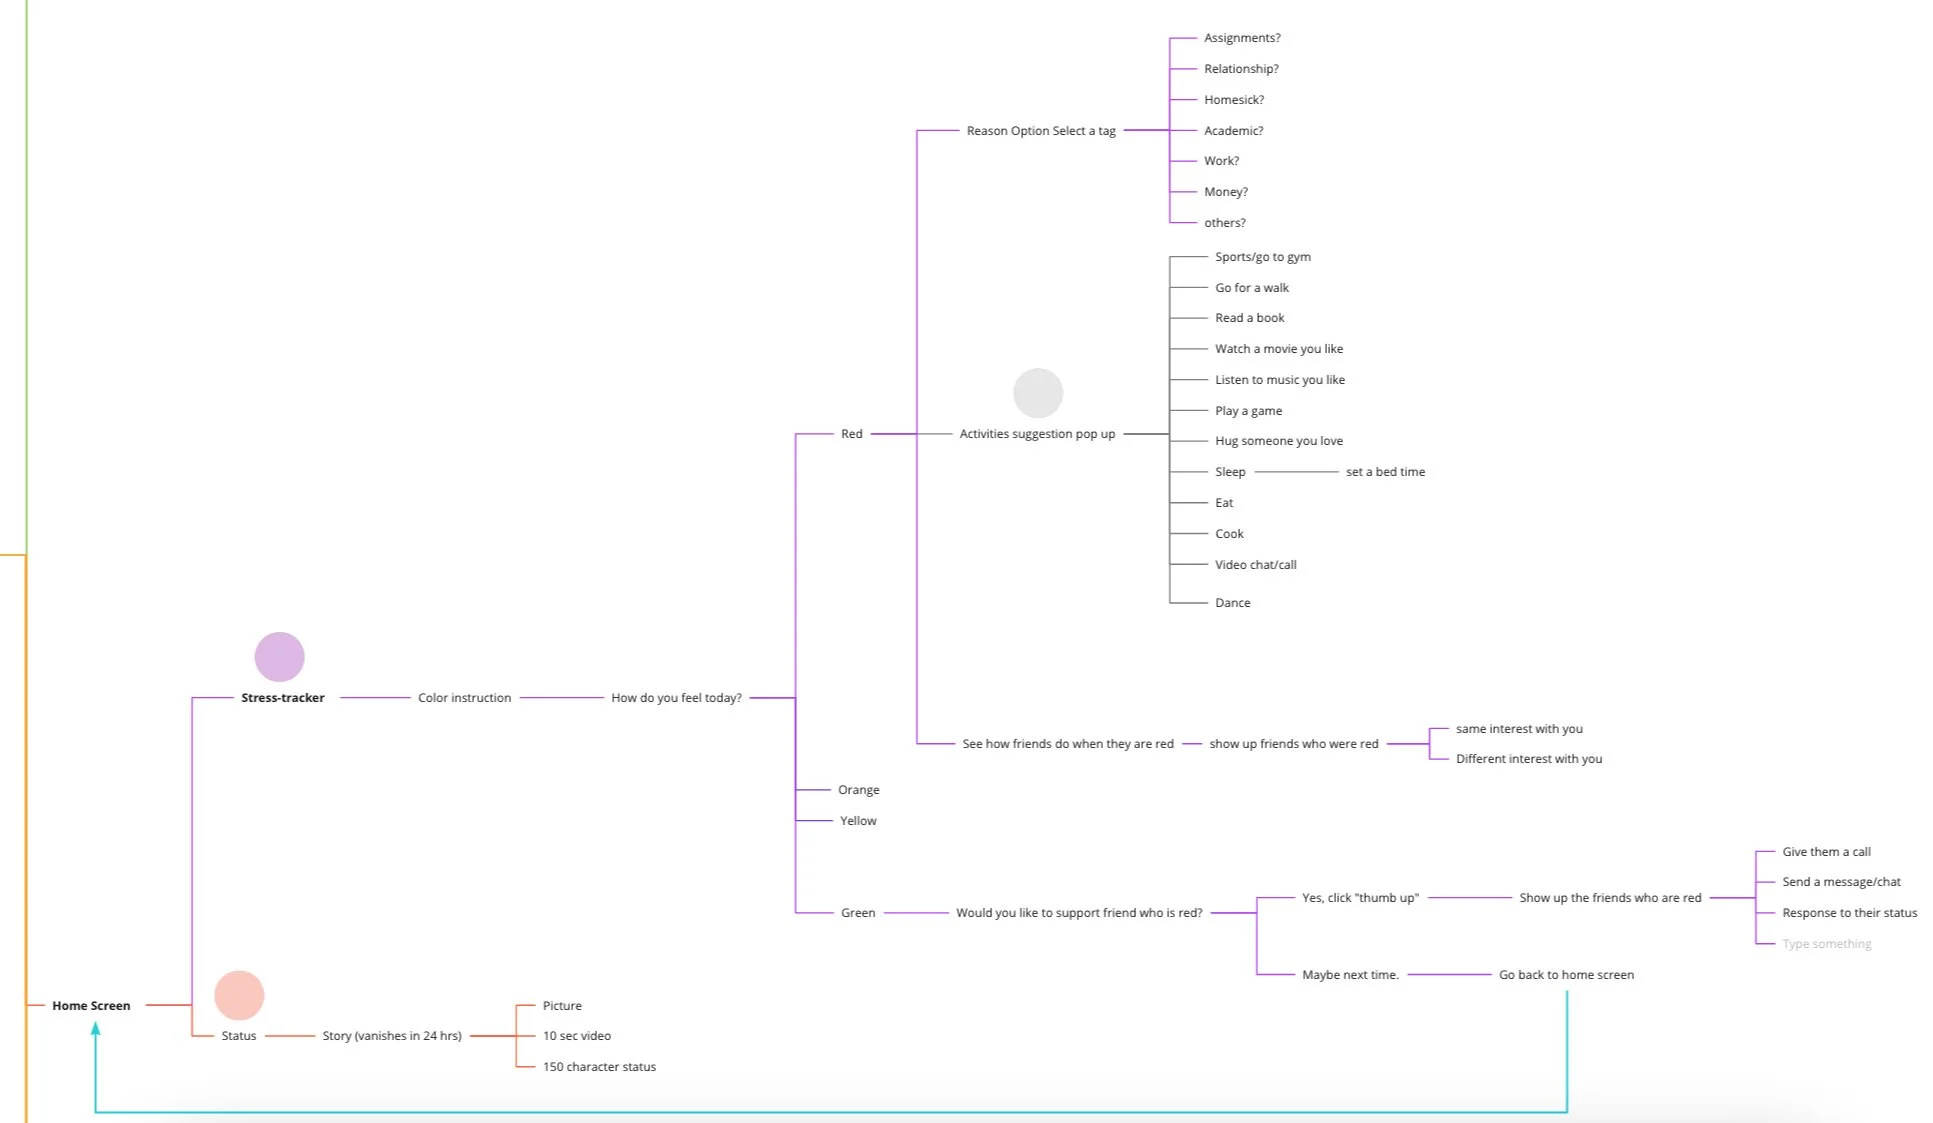Select the Red branch node

point(851,434)
